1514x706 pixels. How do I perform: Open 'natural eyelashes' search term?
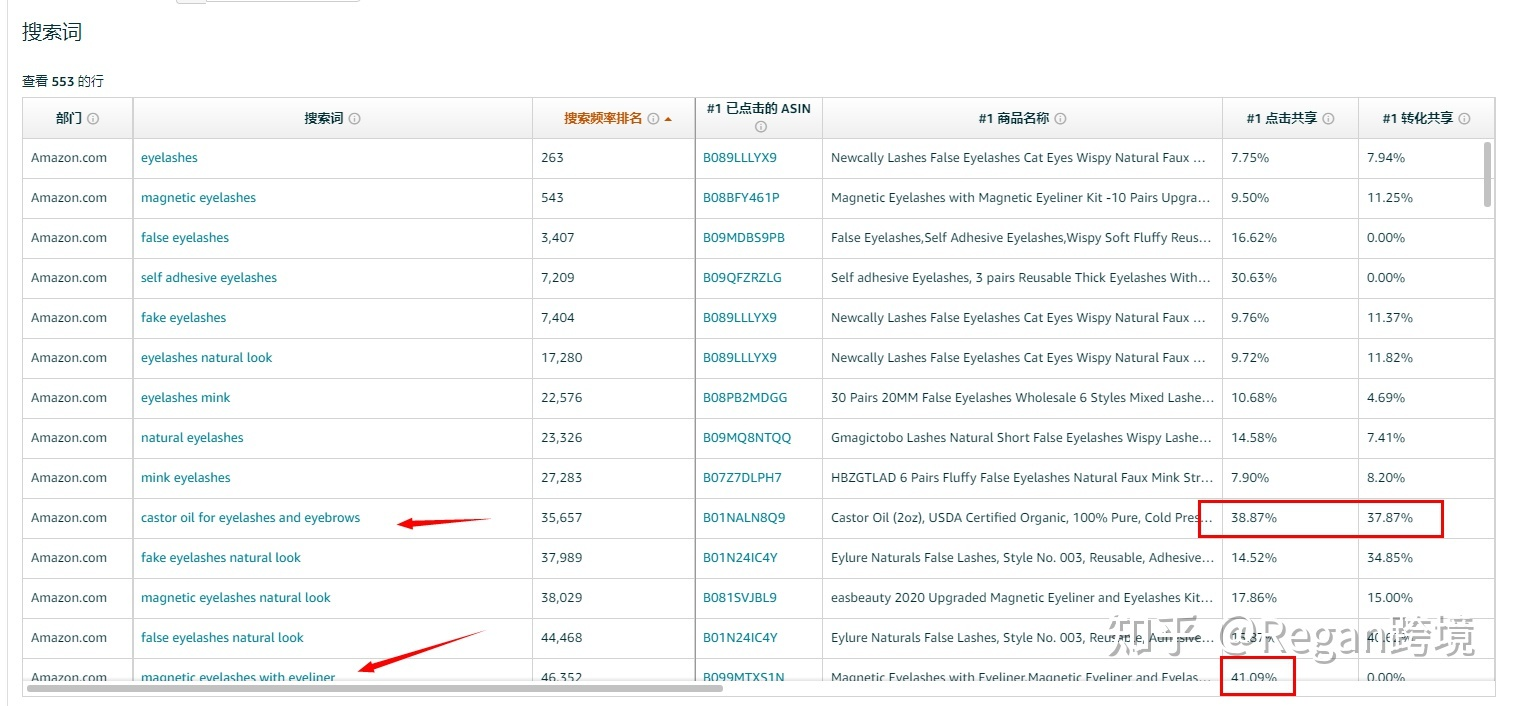pos(192,438)
